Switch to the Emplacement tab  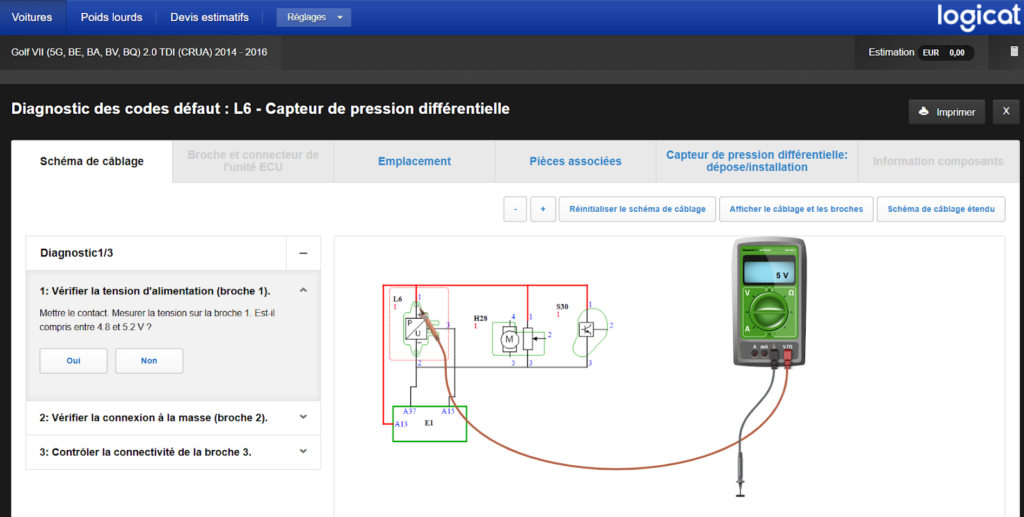point(415,161)
